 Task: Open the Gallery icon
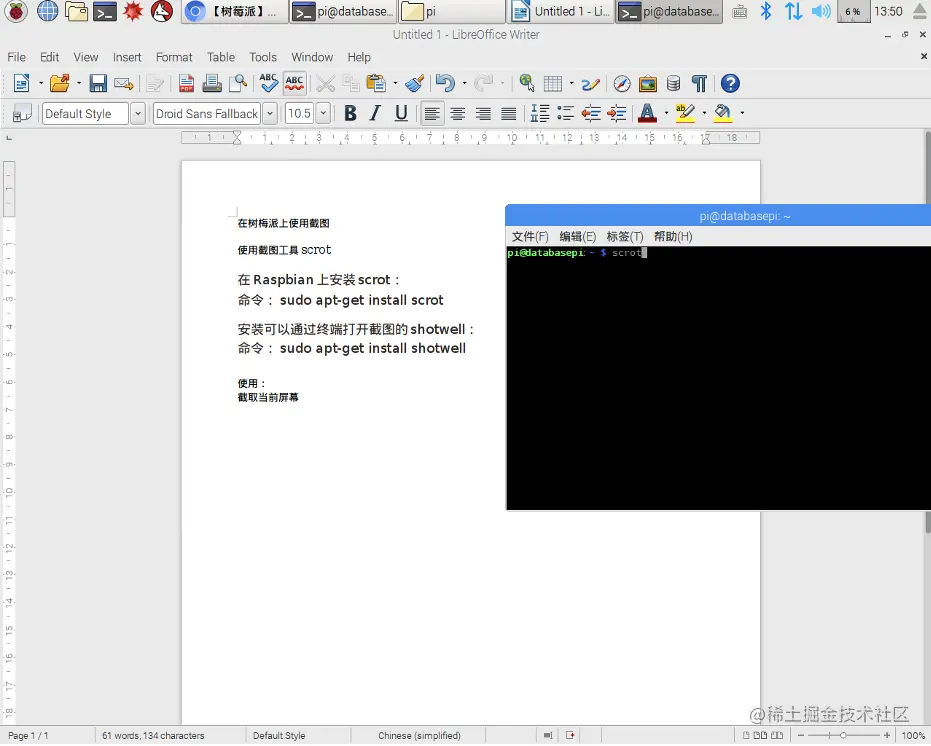pyautogui.click(x=648, y=83)
